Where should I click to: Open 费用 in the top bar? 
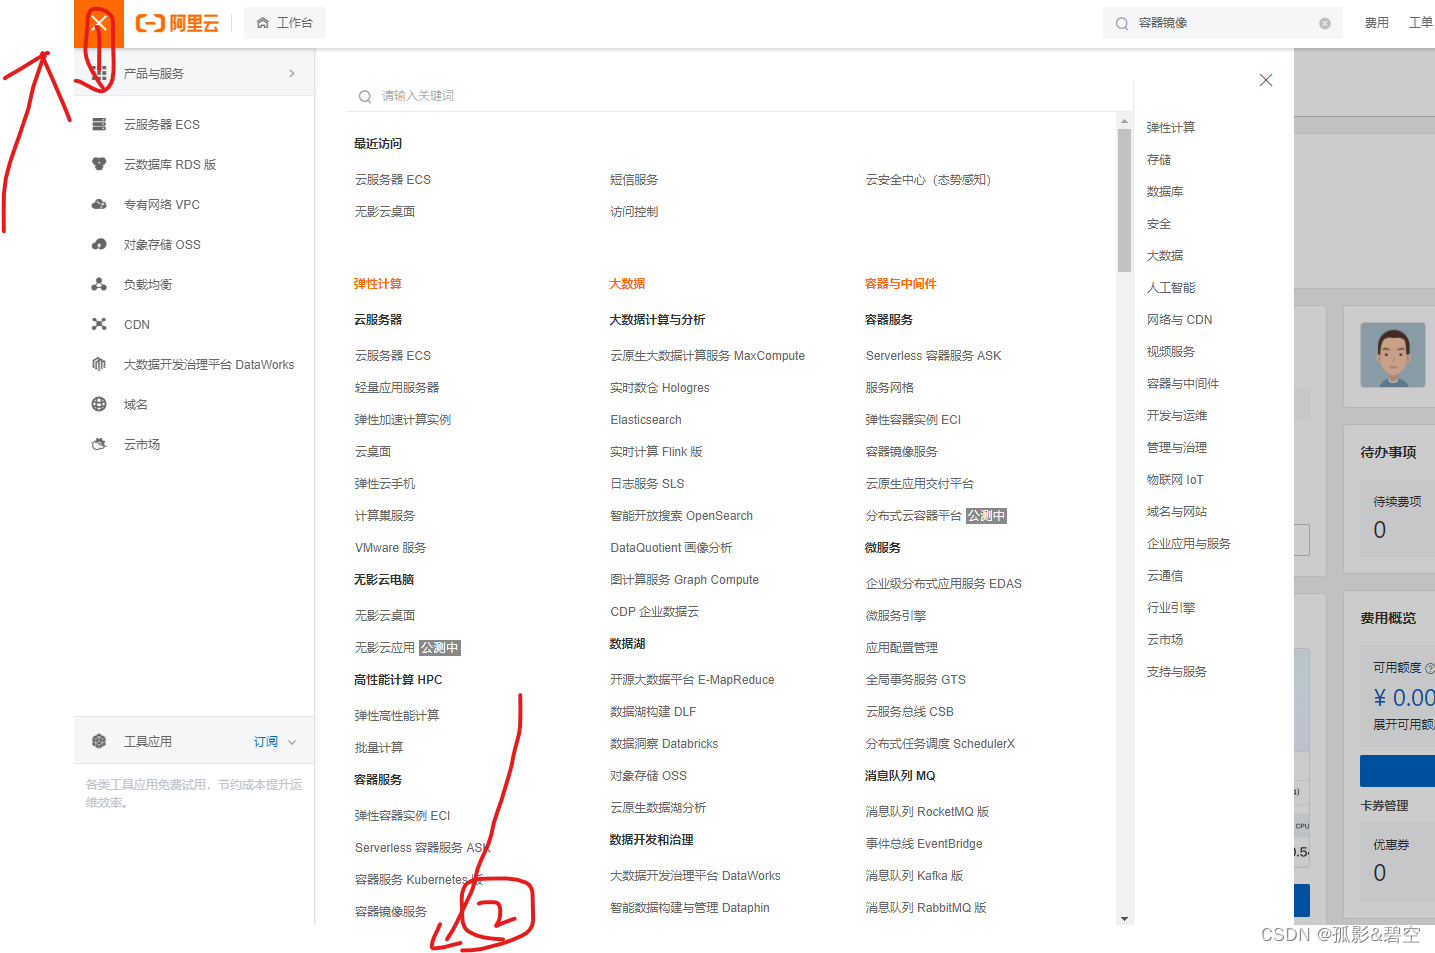pos(1377,23)
